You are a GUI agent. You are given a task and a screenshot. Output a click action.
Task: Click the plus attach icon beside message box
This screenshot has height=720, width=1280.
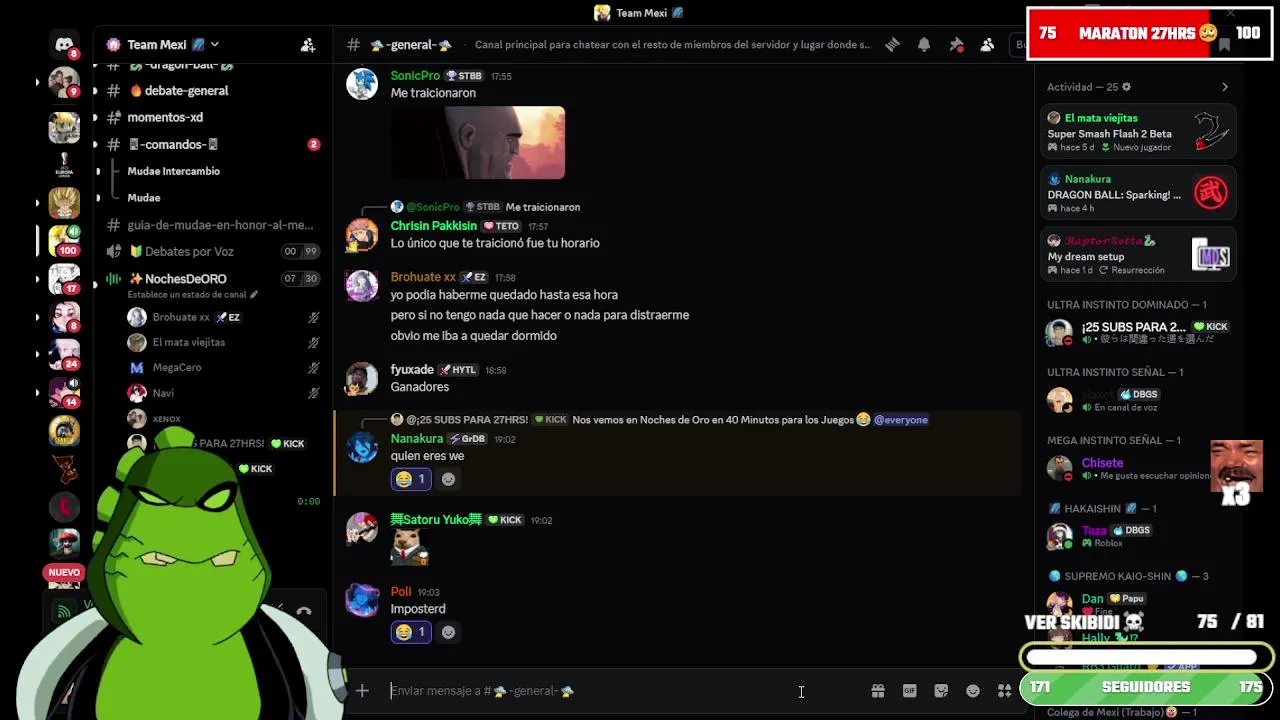[362, 691]
